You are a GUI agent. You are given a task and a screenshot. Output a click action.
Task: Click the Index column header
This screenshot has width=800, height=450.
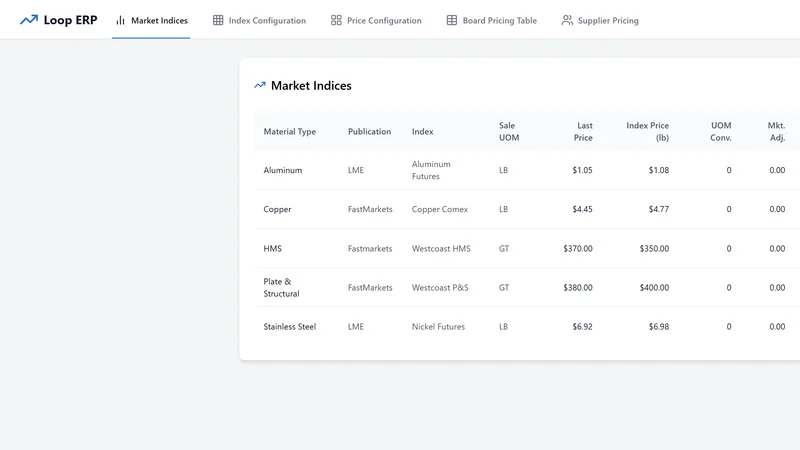pyautogui.click(x=422, y=132)
